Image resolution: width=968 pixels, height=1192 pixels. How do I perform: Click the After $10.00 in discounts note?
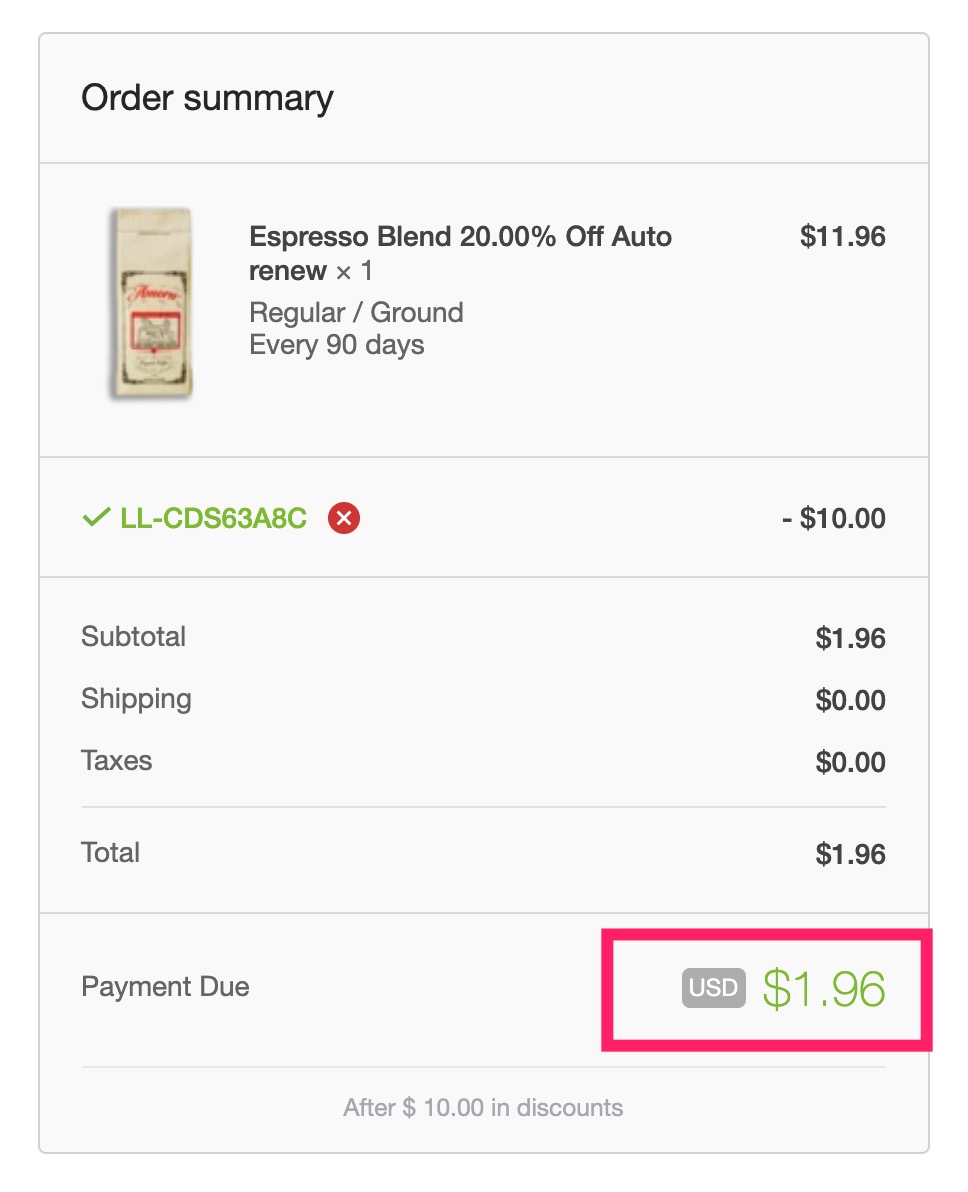(483, 1108)
